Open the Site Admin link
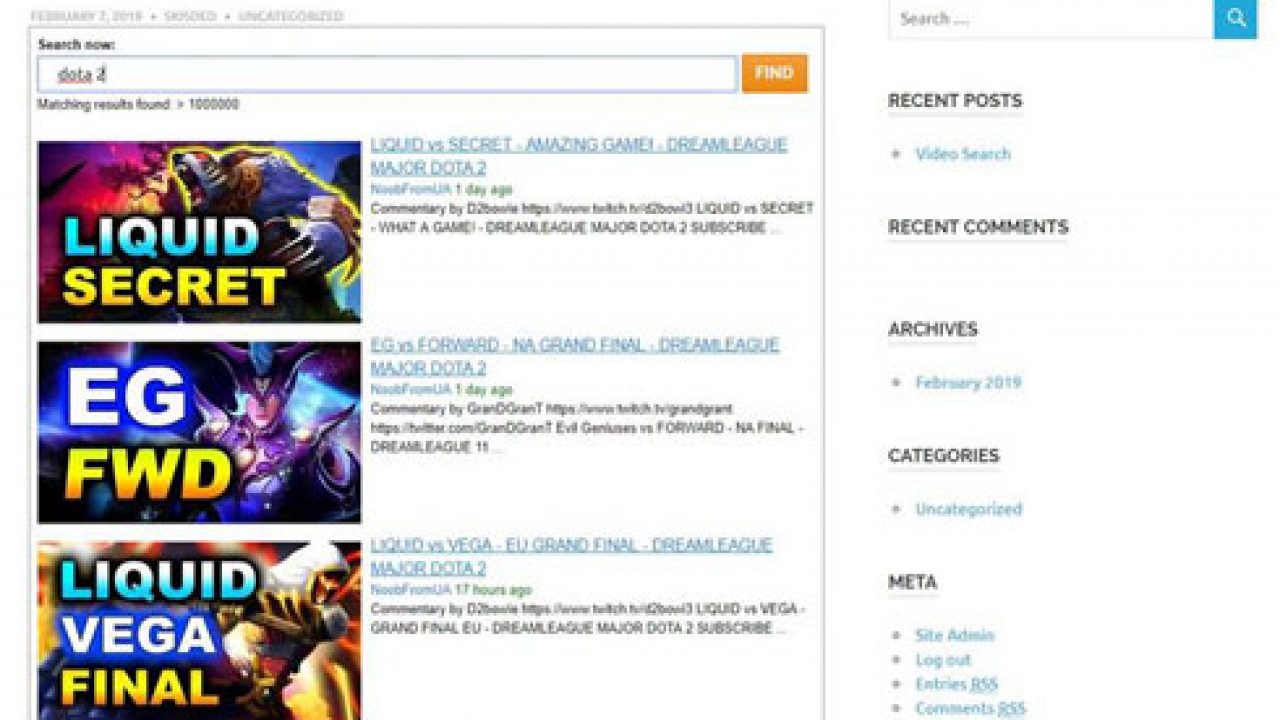 [x=955, y=635]
